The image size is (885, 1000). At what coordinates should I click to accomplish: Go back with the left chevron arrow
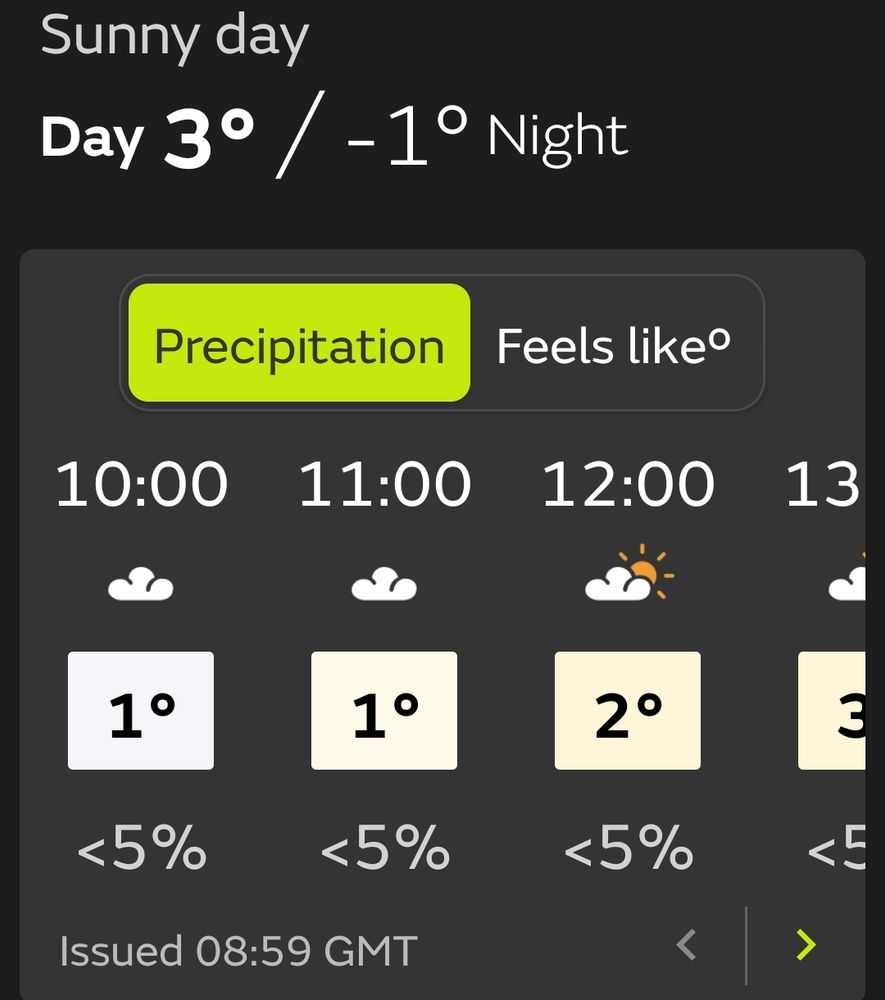pyautogui.click(x=687, y=945)
